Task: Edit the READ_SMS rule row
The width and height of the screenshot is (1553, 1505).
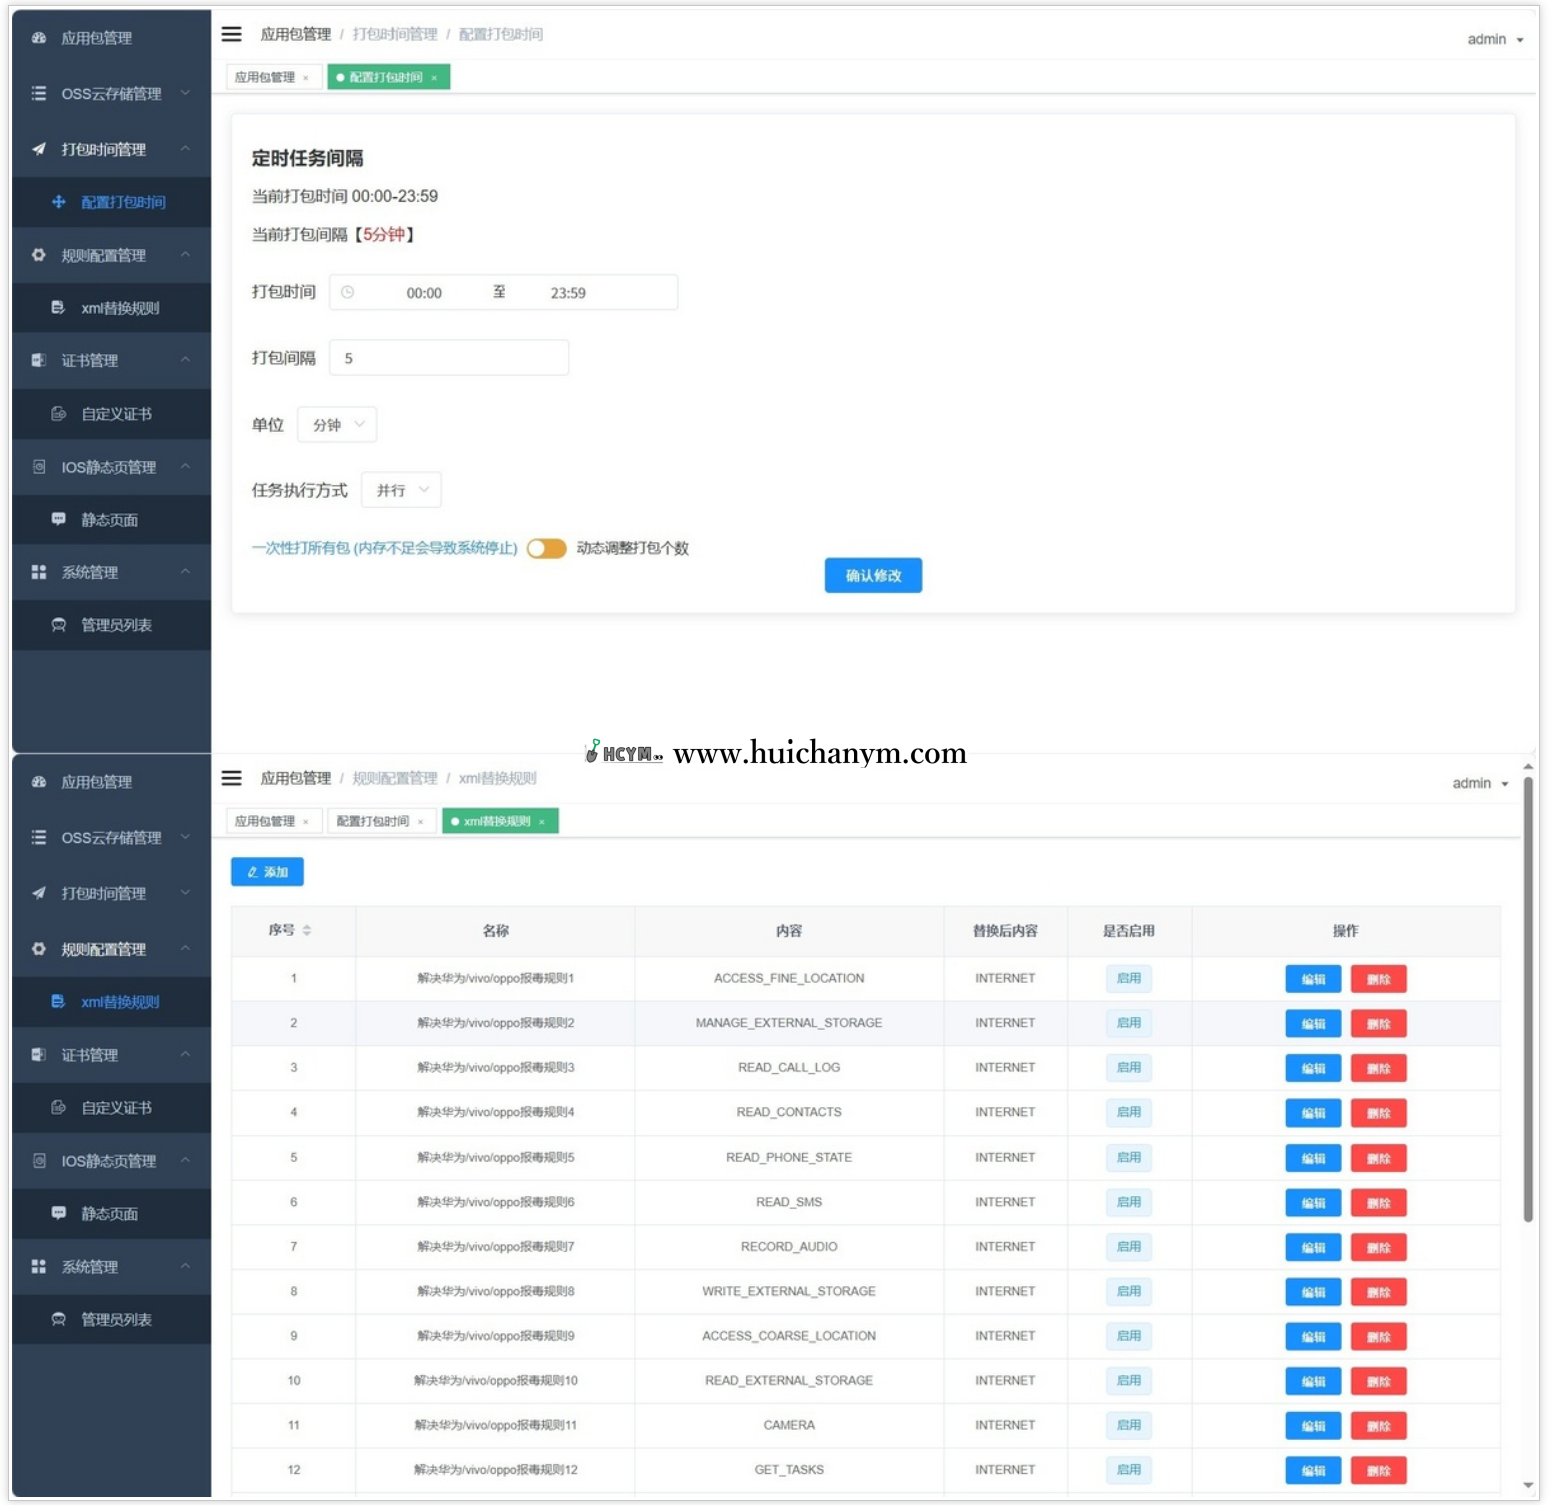Action: tap(1312, 1203)
